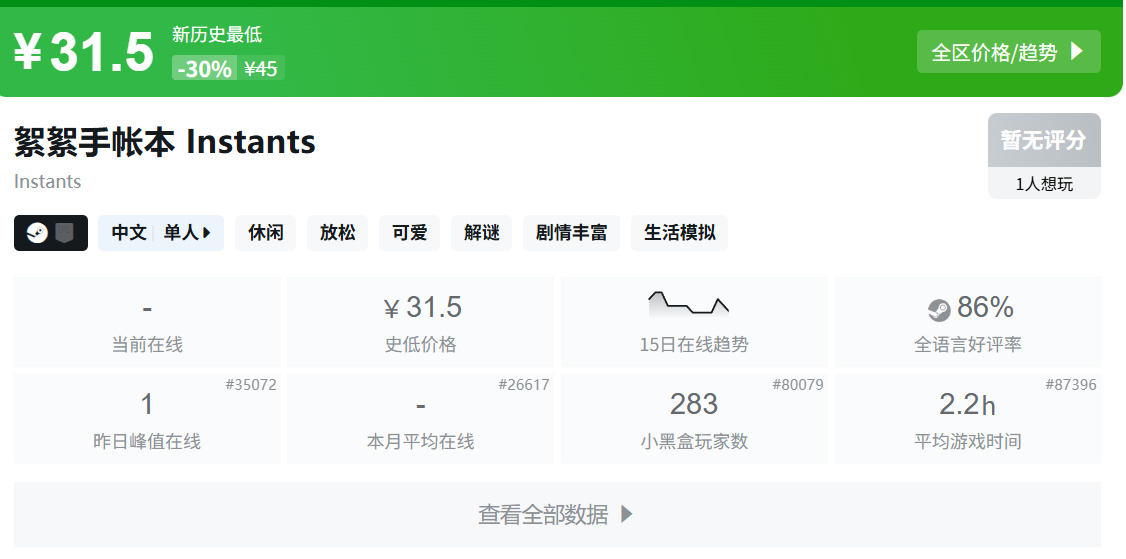Click the Steam icon beside 86%

coord(939,310)
